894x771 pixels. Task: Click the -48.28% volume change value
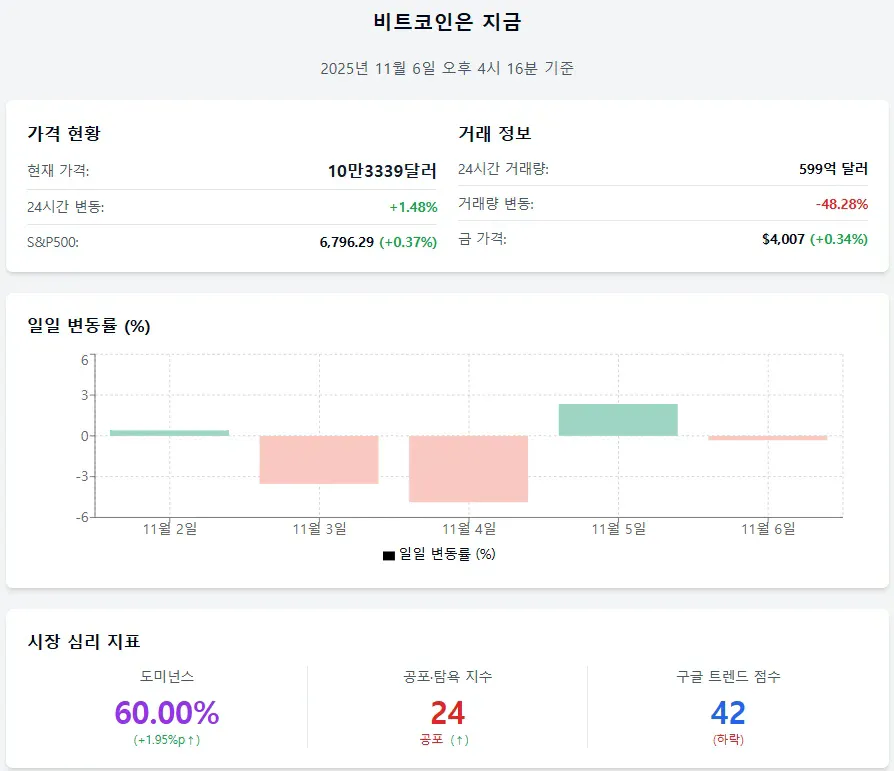click(x=840, y=204)
